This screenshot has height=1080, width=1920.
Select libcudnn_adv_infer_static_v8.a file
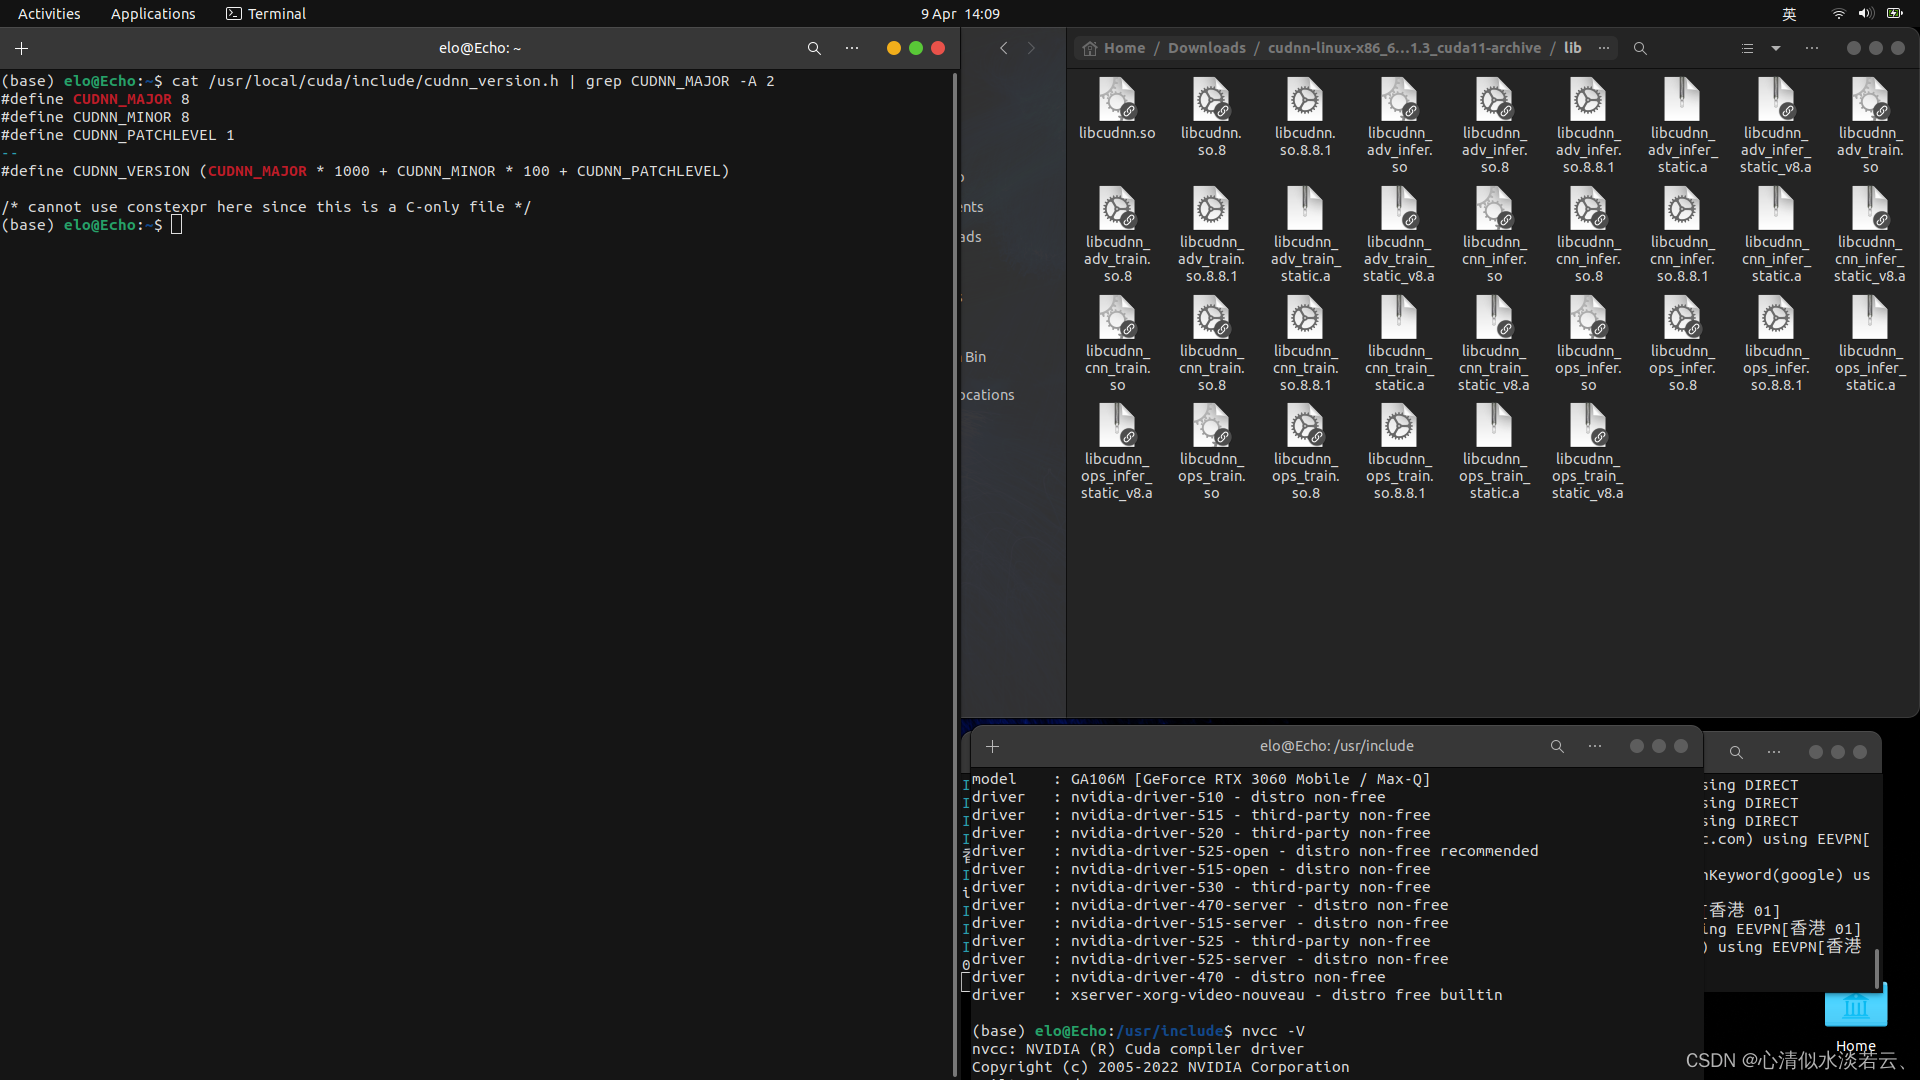coord(1776,126)
